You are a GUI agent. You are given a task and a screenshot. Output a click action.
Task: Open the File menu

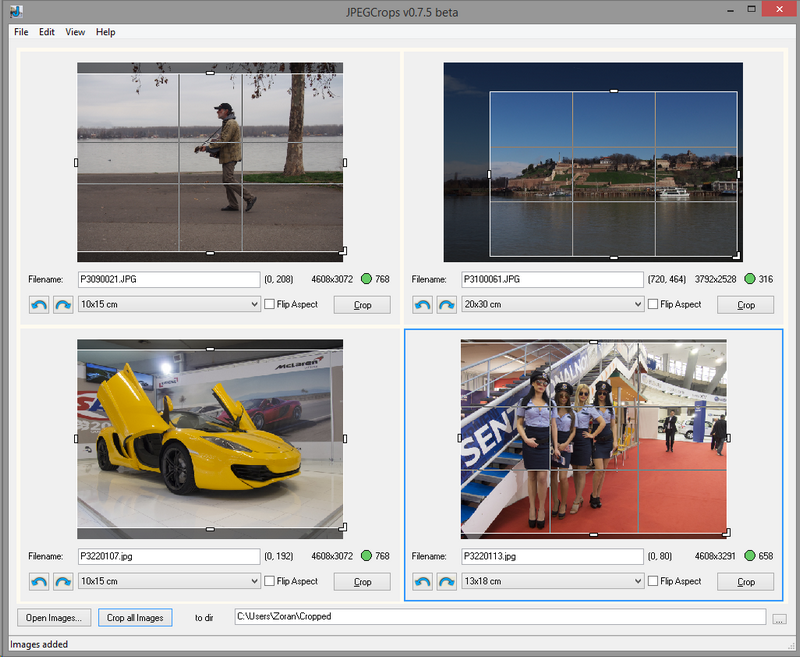coord(21,32)
